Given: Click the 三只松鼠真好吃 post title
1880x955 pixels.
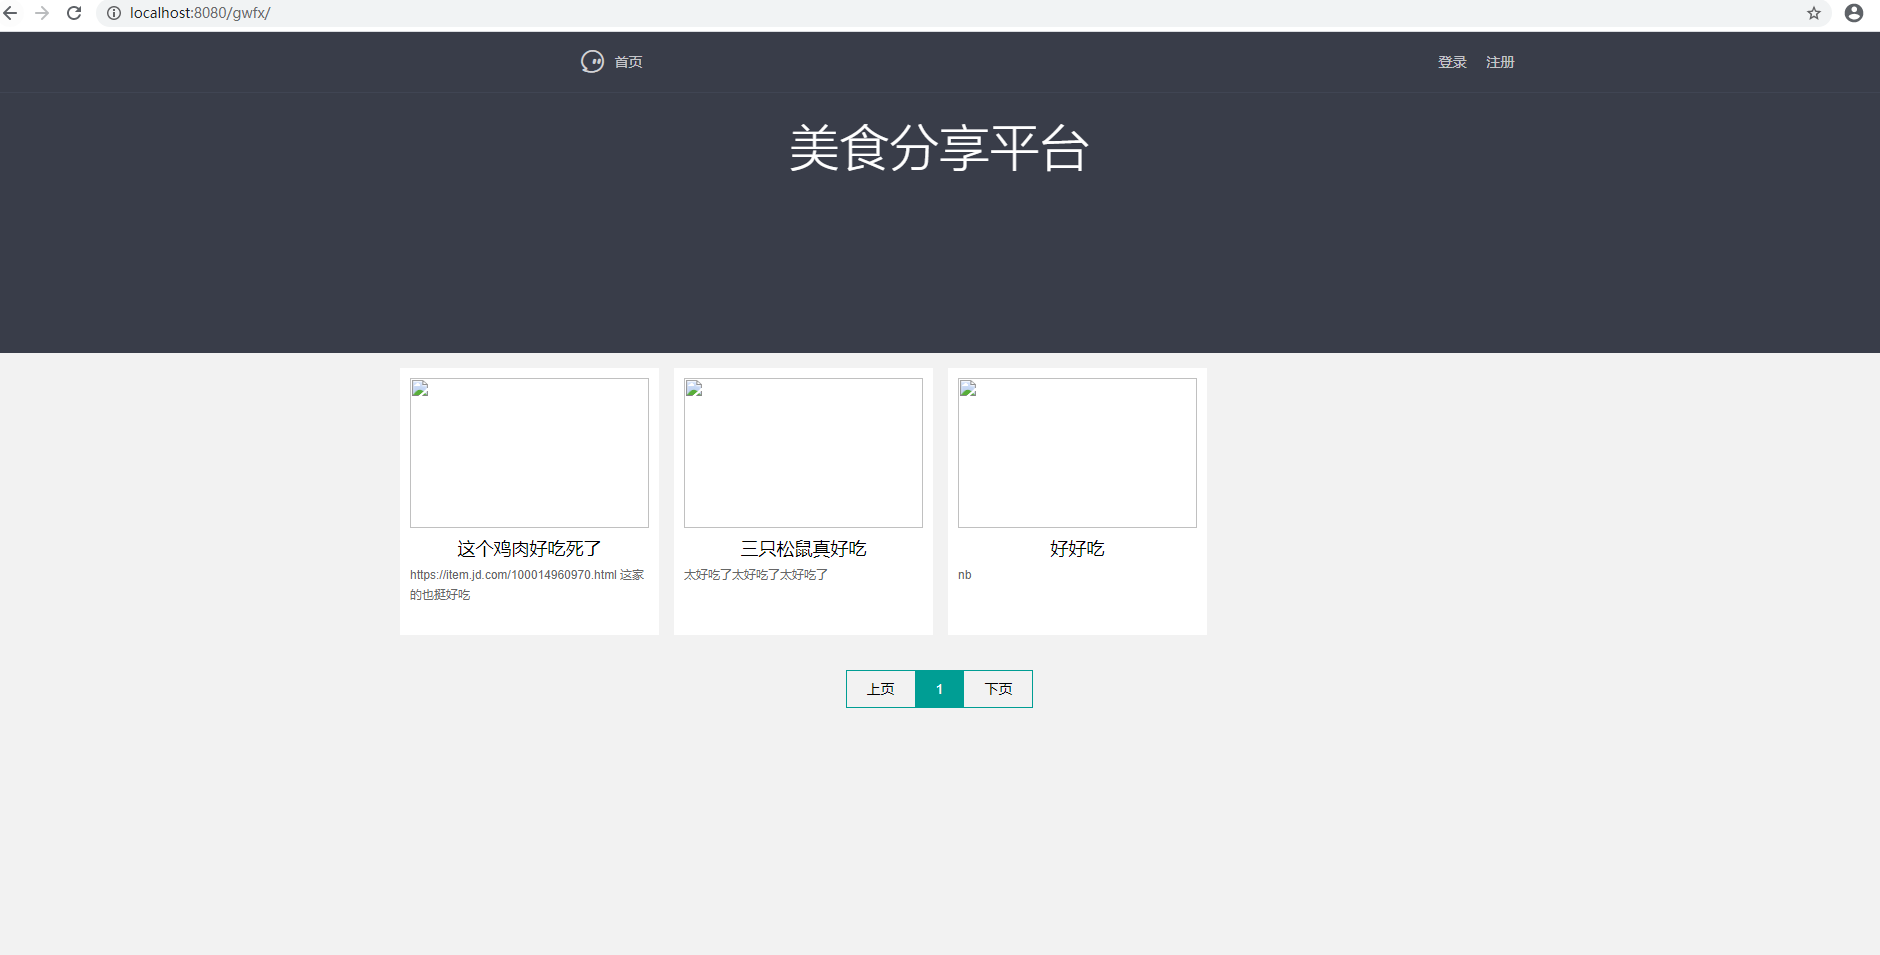Looking at the screenshot, I should point(803,549).
